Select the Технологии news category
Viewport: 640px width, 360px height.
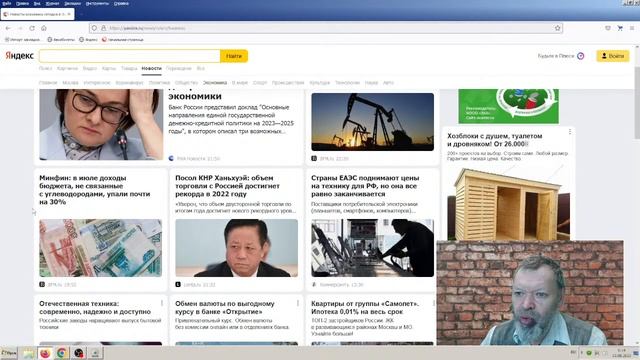(347, 83)
